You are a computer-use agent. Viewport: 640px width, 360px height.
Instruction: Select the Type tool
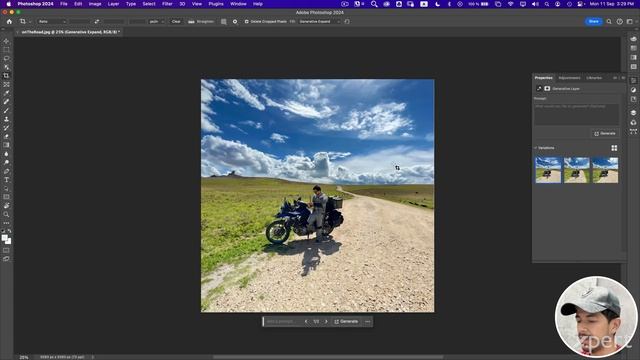click(x=6, y=180)
